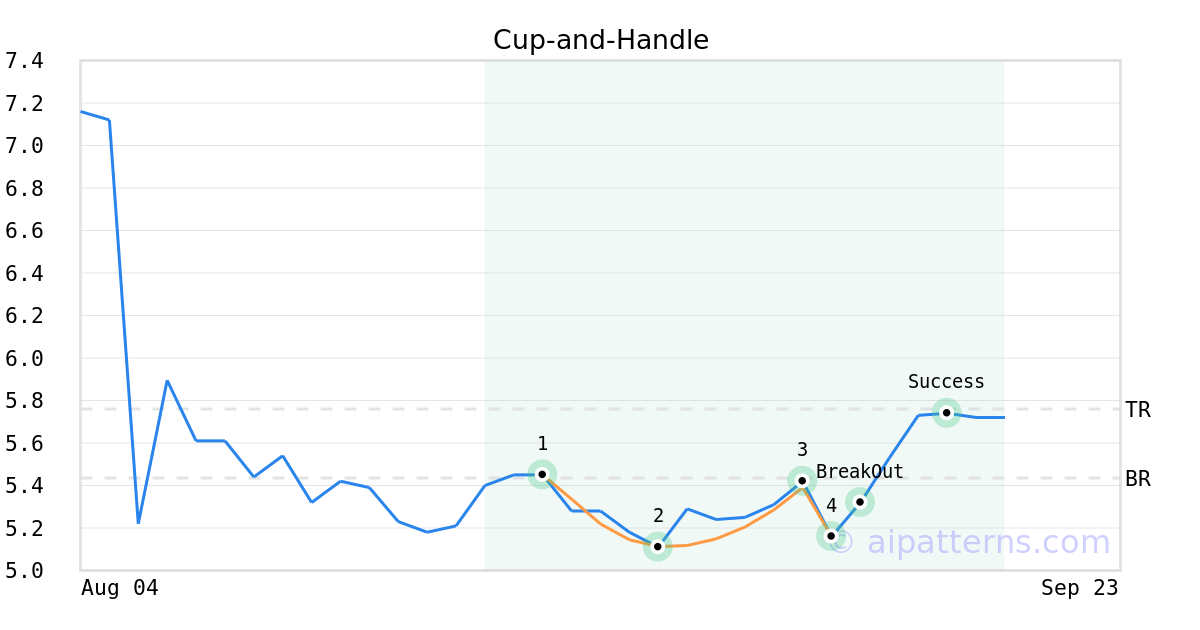The width and height of the screenshot is (1200, 630).
Task: Click the Aug 04 date label
Action: tap(119, 588)
